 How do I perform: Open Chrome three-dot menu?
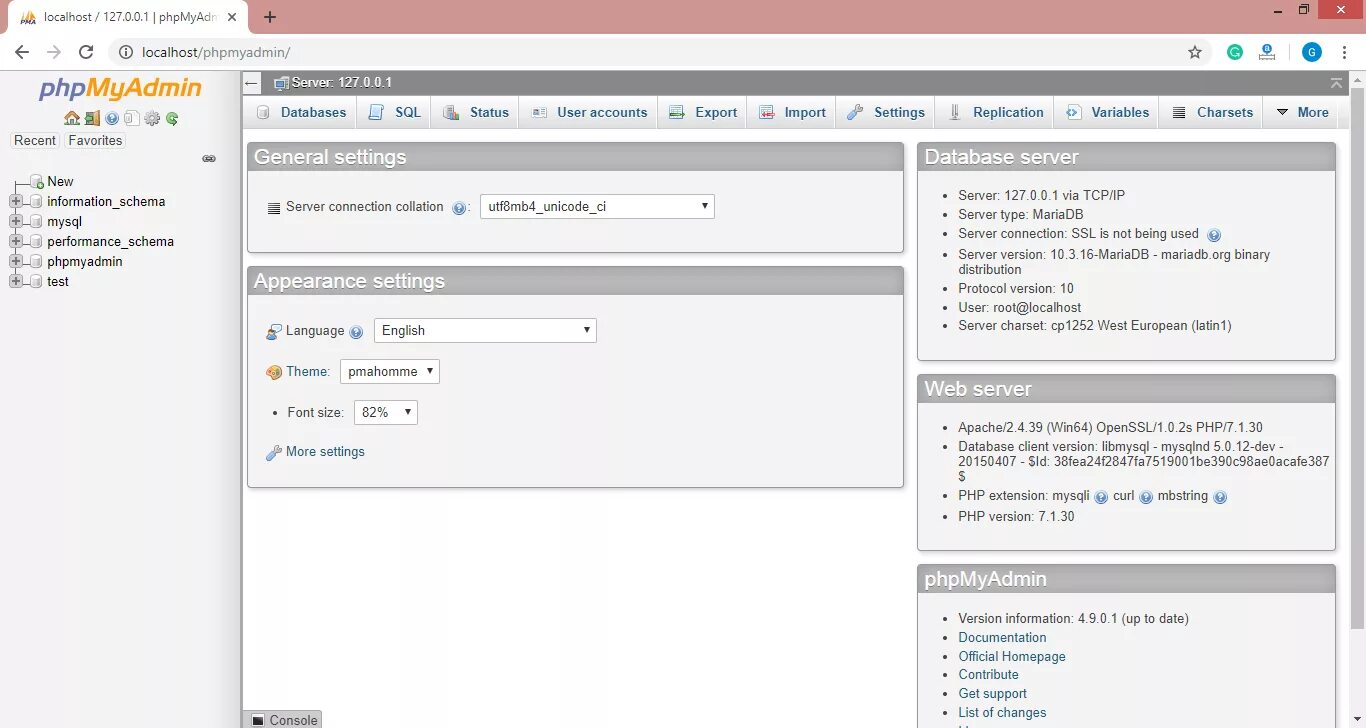[x=1344, y=52]
